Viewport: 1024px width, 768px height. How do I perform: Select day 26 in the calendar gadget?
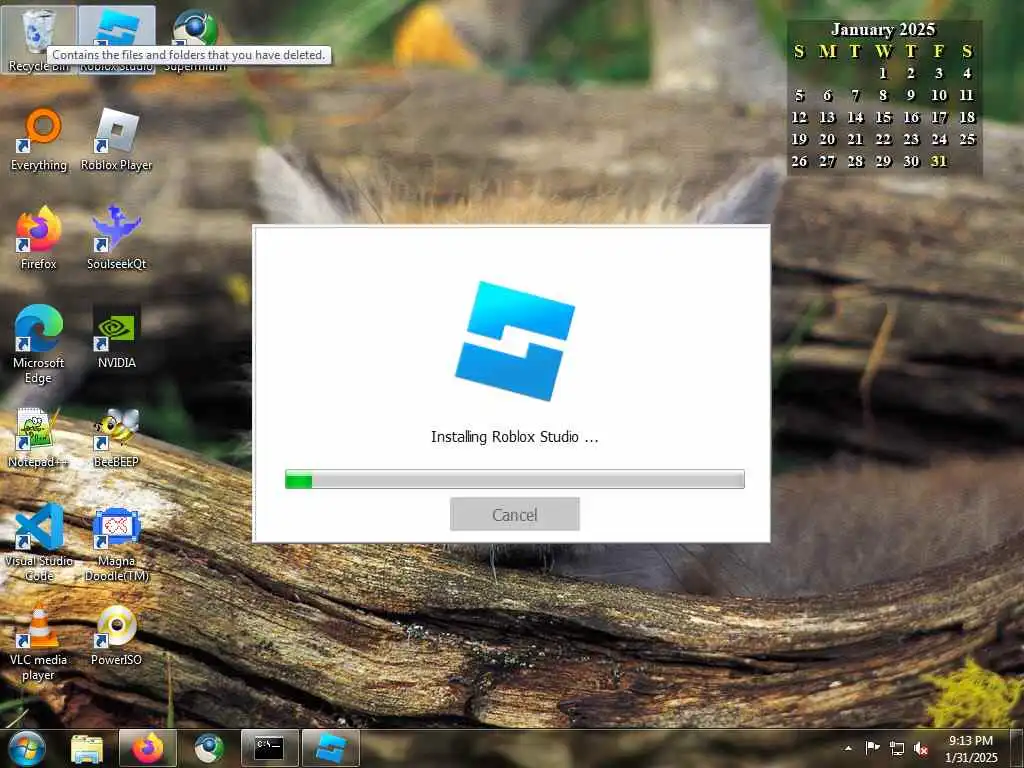click(x=799, y=161)
